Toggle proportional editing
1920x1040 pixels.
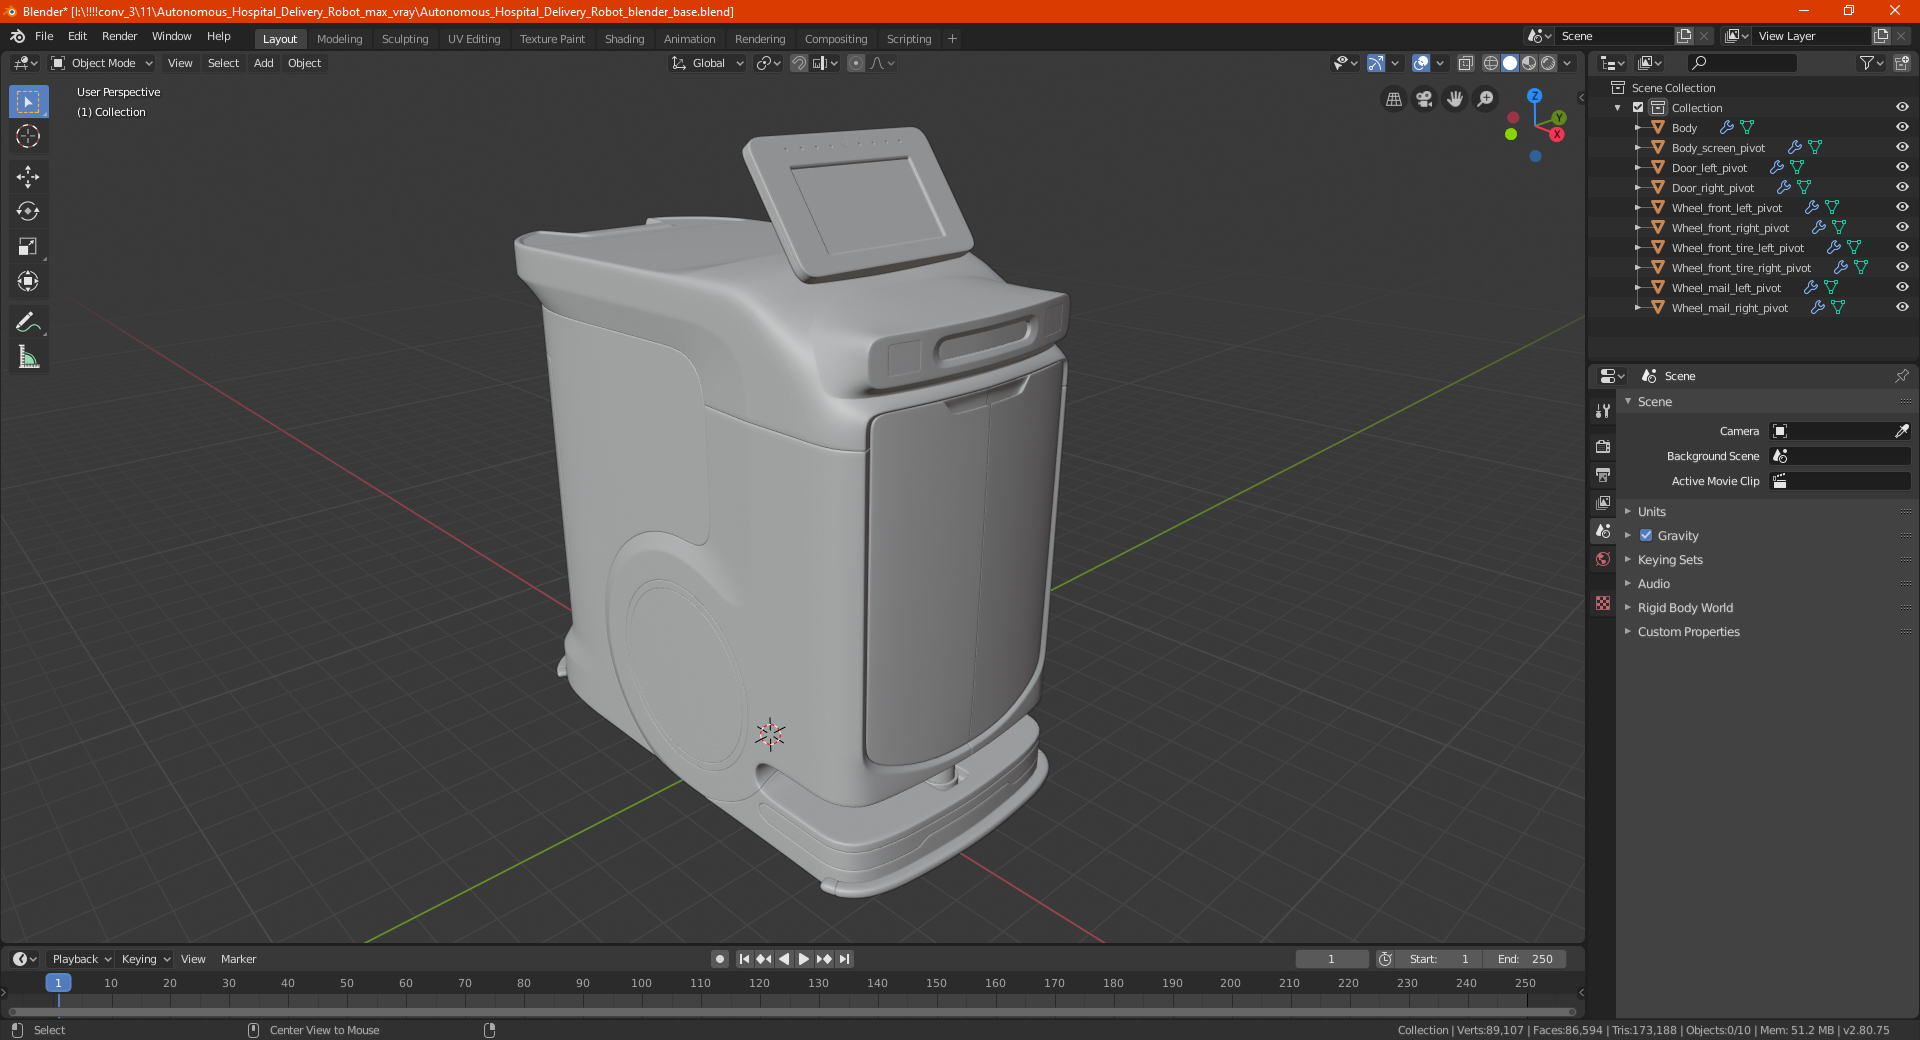pyautogui.click(x=856, y=63)
